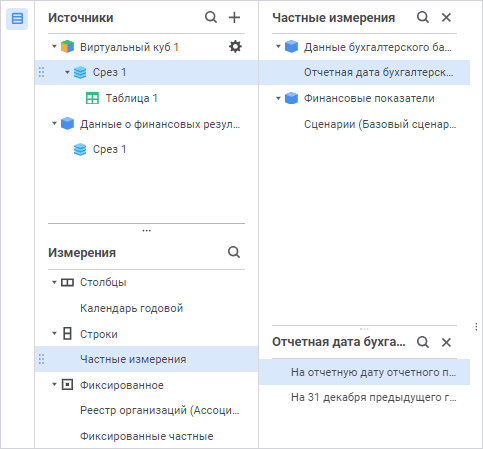Toggle the side panel list icon

click(x=17, y=19)
